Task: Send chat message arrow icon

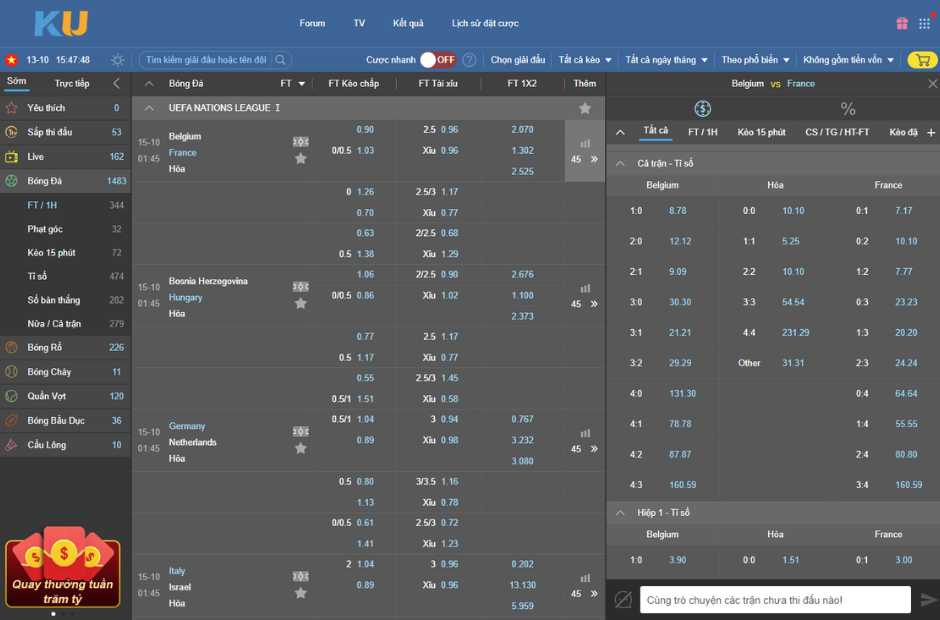Action: [x=929, y=599]
